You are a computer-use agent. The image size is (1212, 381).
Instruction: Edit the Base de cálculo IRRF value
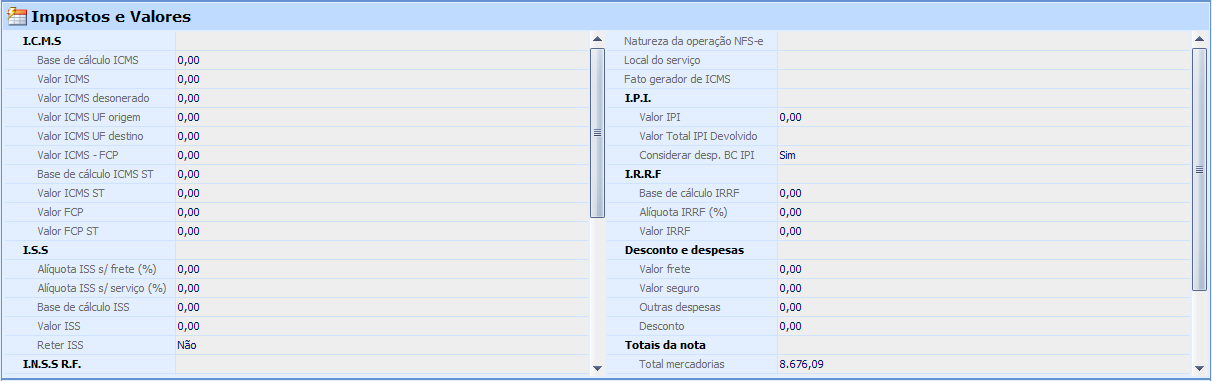pyautogui.click(x=984, y=193)
